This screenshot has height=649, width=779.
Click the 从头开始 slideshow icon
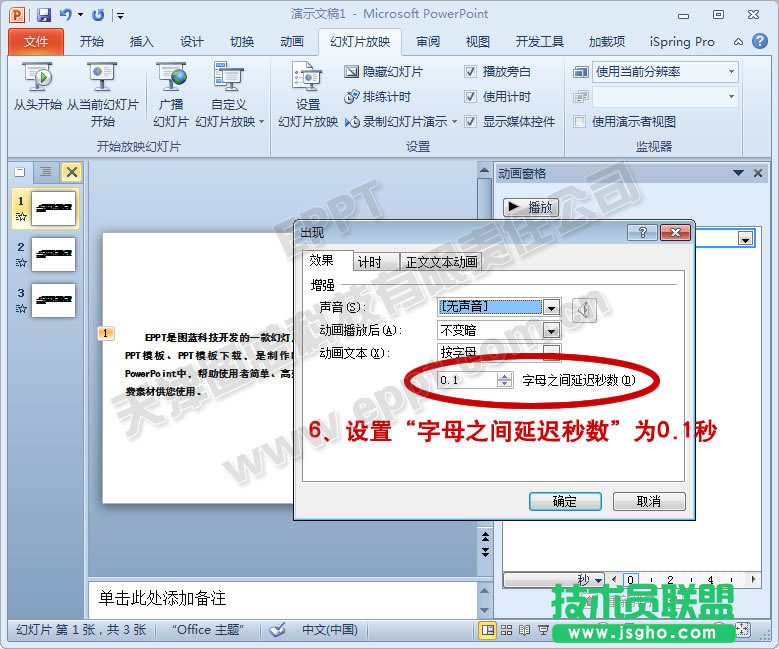(37, 78)
